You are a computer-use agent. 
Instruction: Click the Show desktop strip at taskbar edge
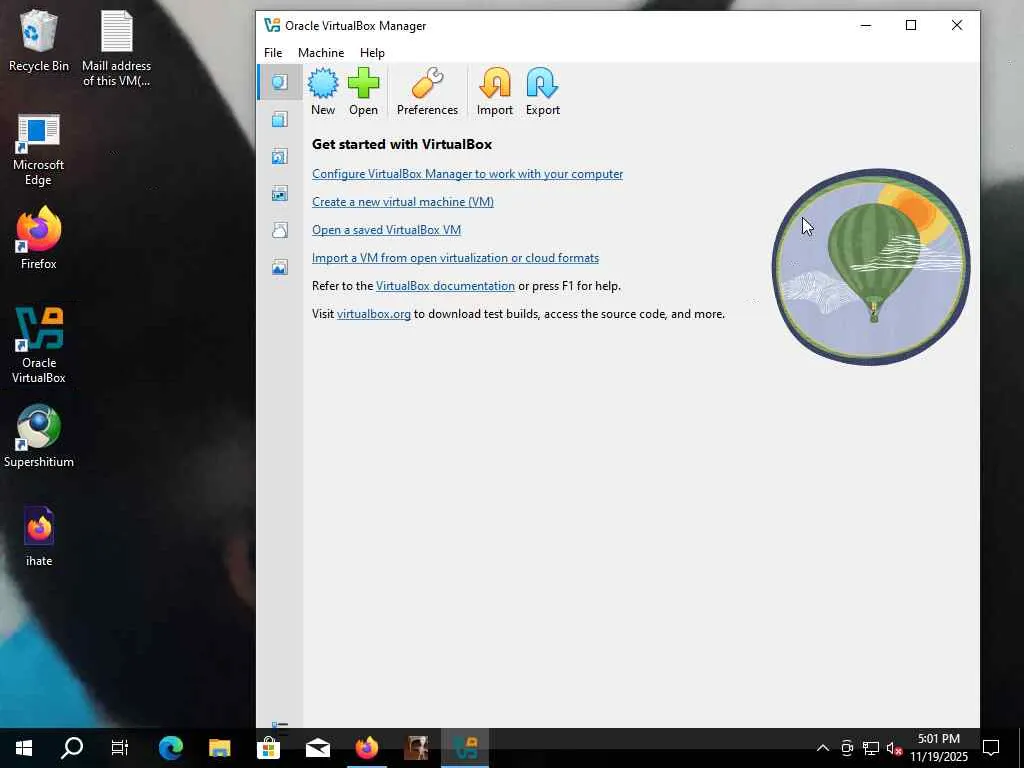coord(1021,748)
